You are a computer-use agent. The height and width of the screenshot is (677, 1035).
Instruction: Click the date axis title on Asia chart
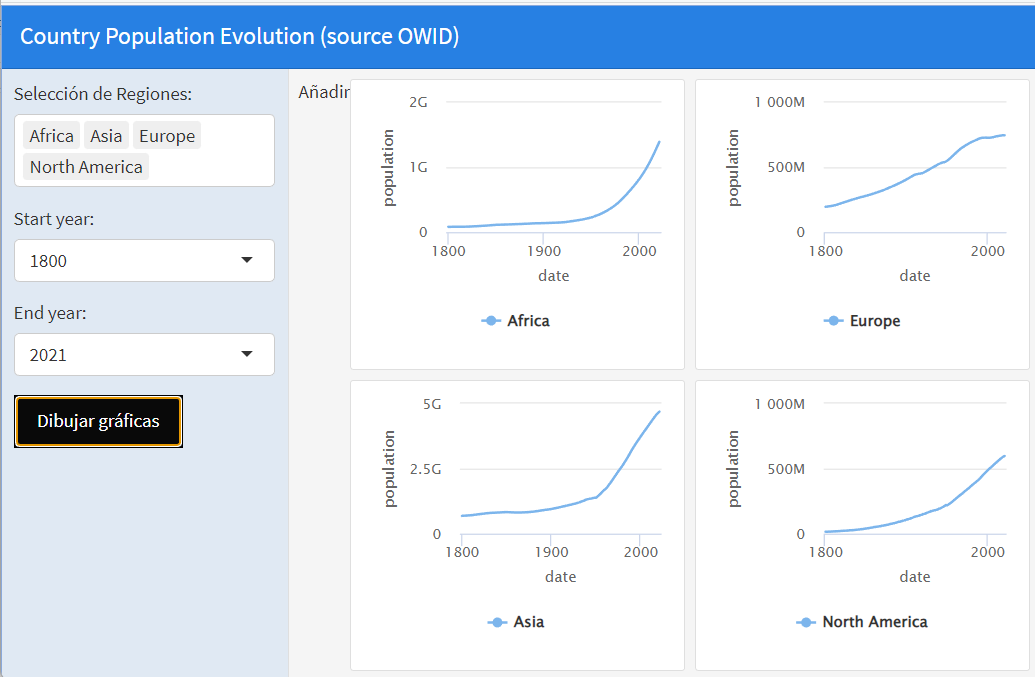(560, 577)
